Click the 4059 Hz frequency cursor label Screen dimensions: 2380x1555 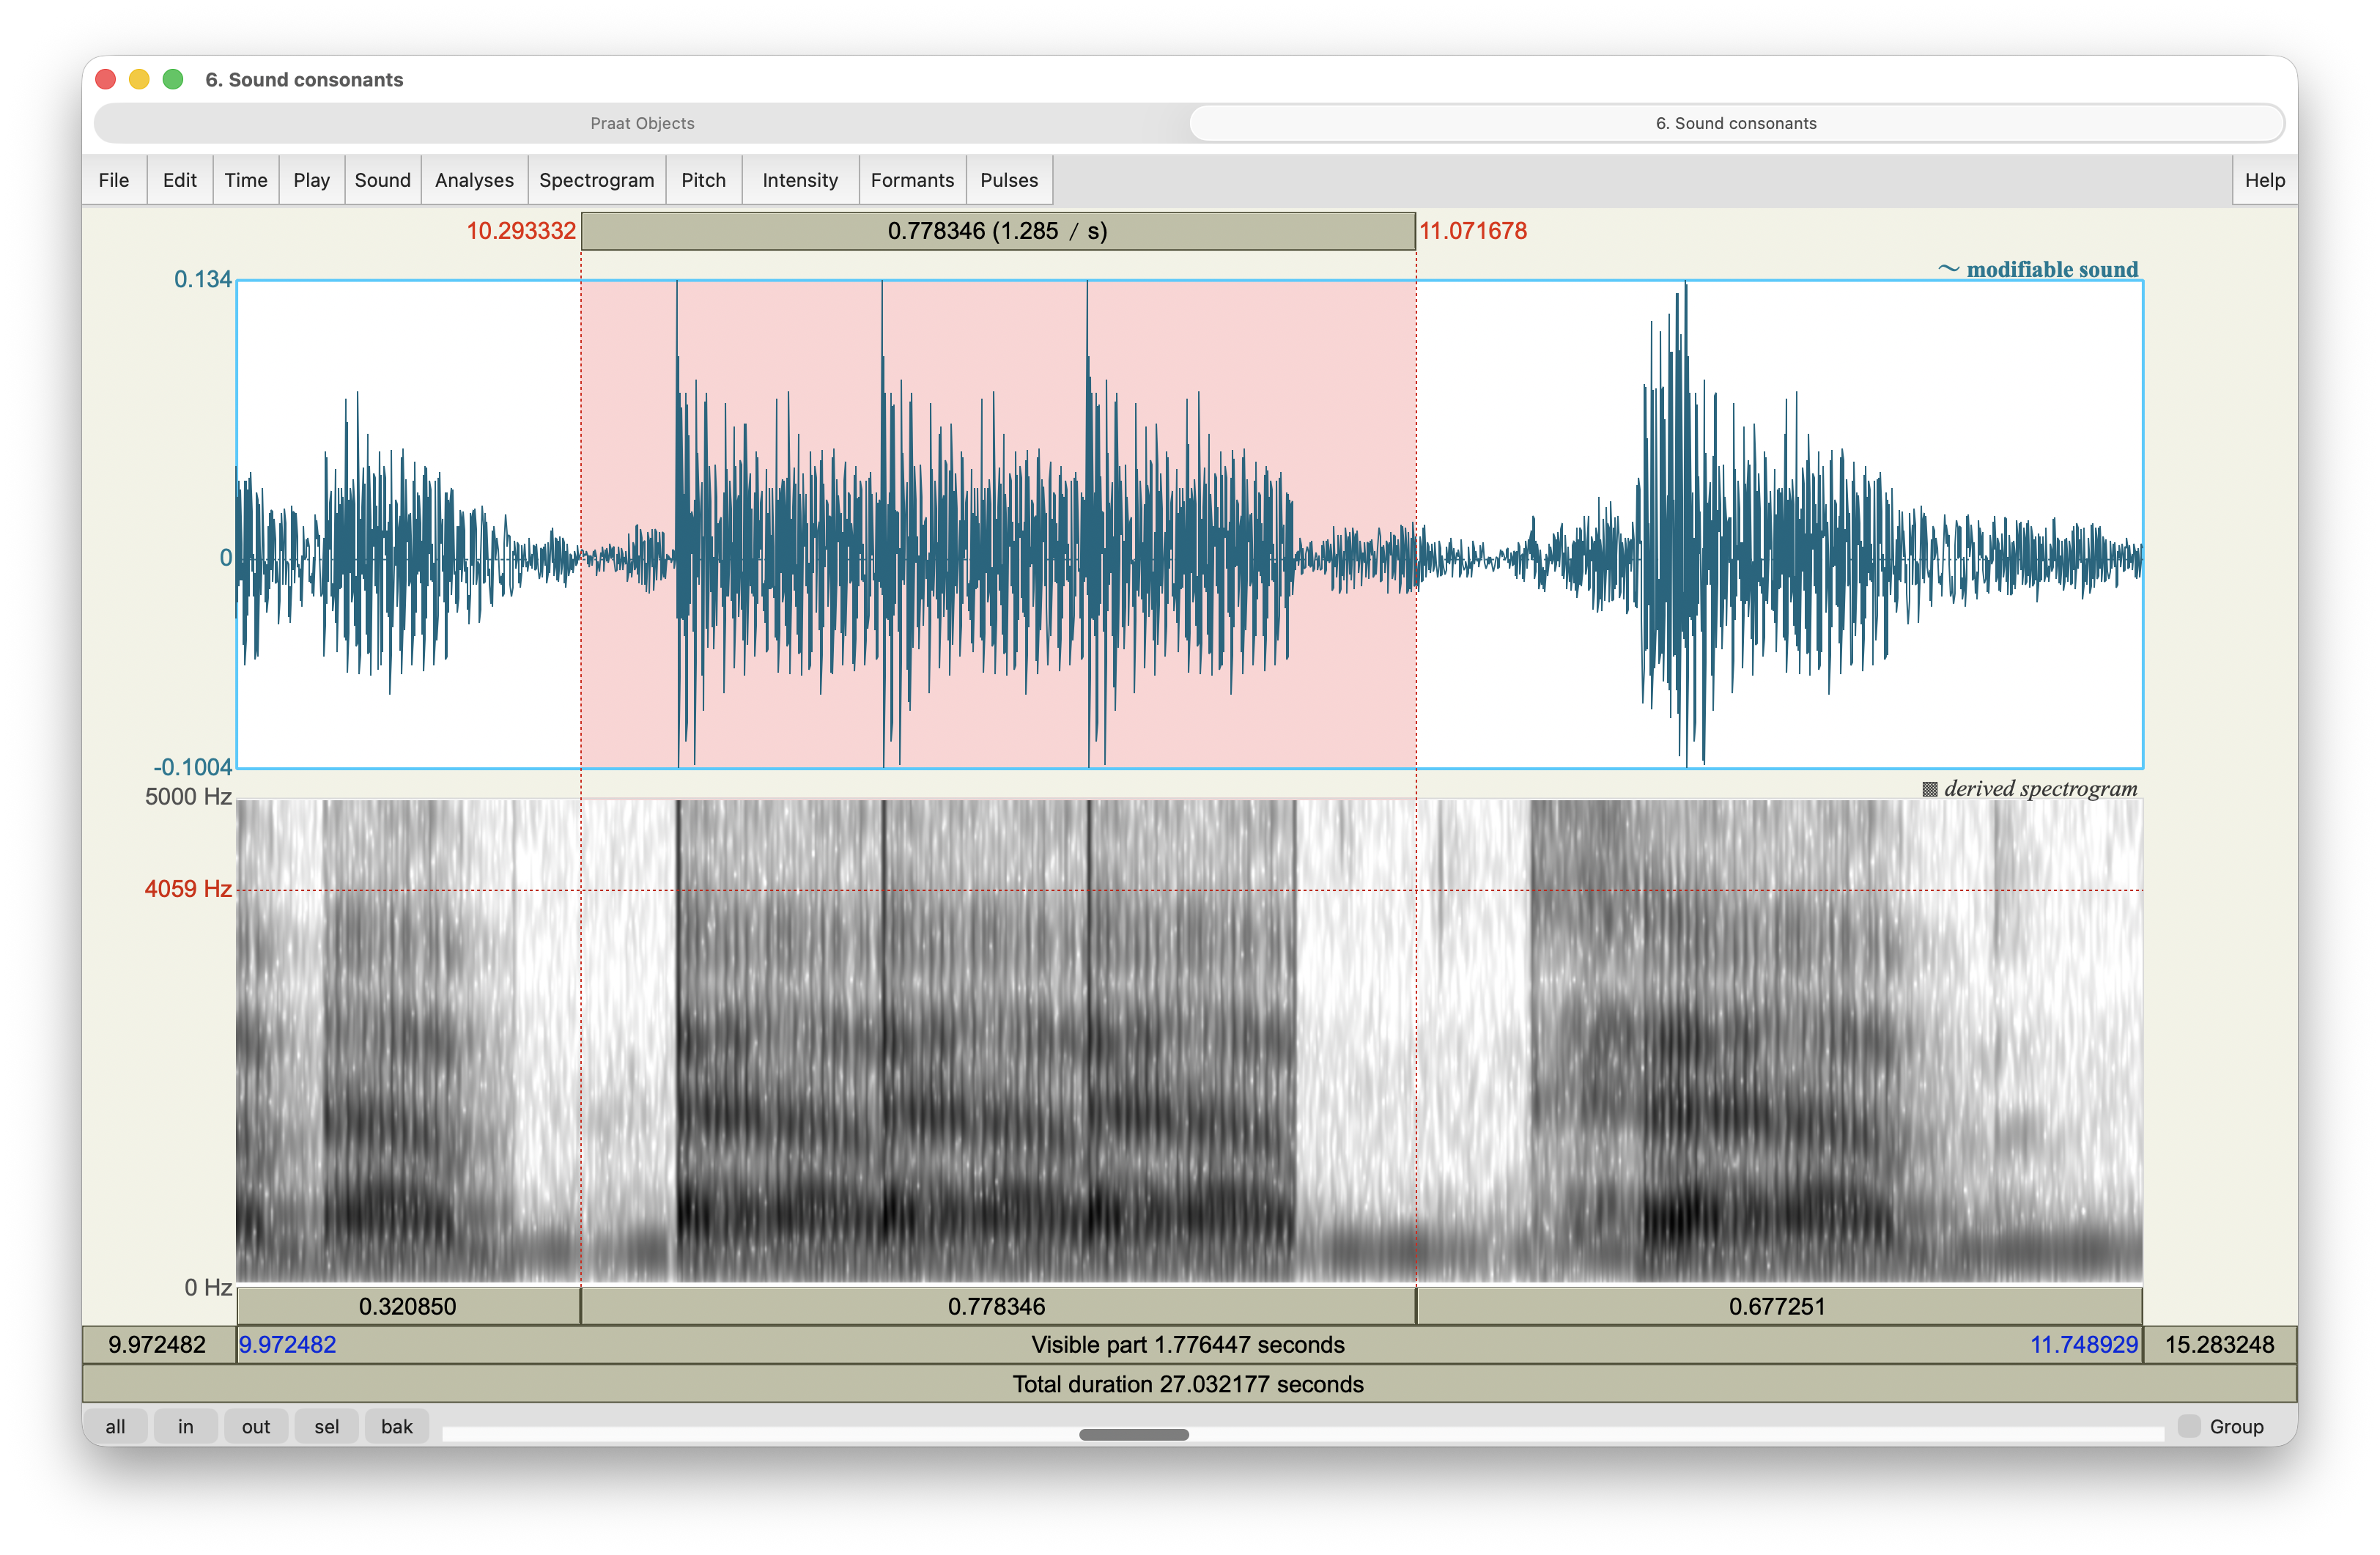point(188,889)
